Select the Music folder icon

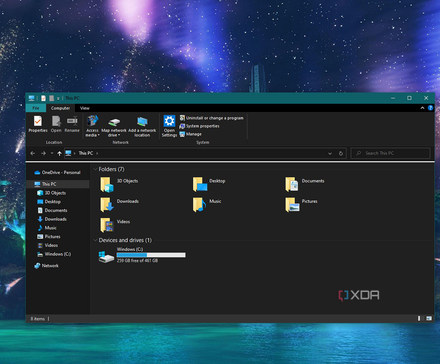click(200, 204)
